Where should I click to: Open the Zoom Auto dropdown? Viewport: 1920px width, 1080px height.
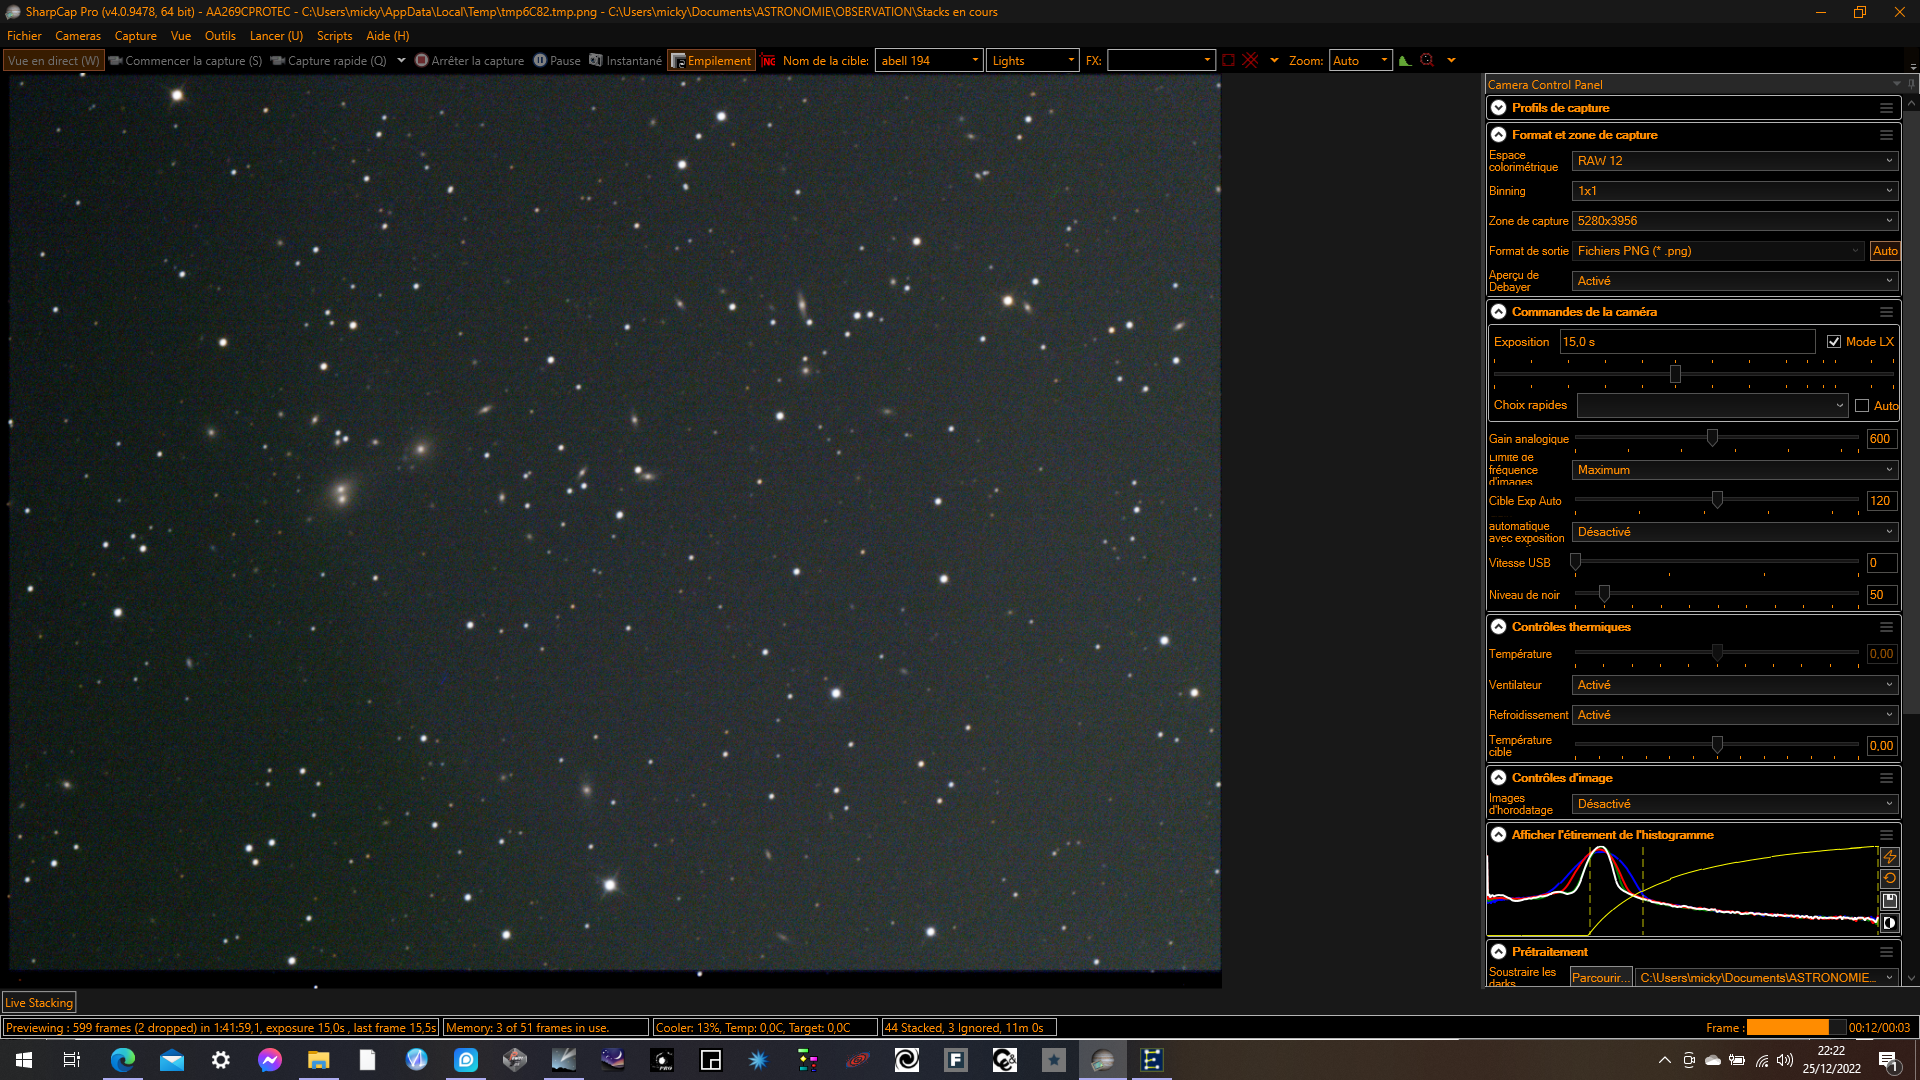[x=1360, y=61]
